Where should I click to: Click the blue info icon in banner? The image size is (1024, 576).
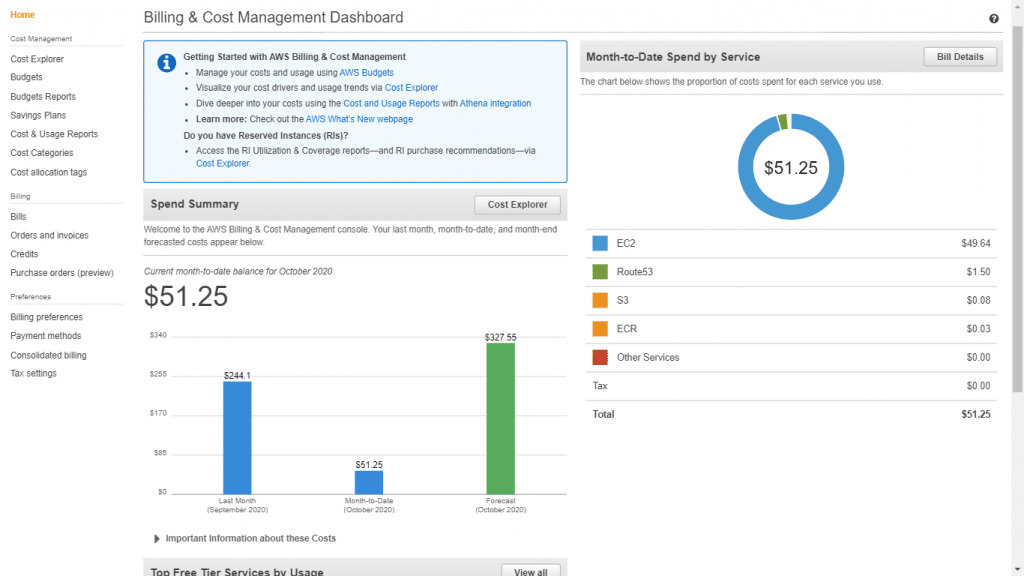[x=167, y=63]
